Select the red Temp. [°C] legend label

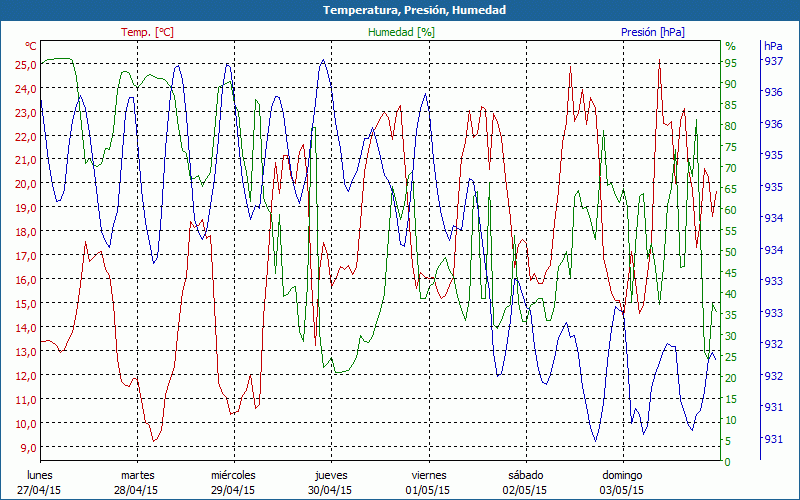[147, 32]
